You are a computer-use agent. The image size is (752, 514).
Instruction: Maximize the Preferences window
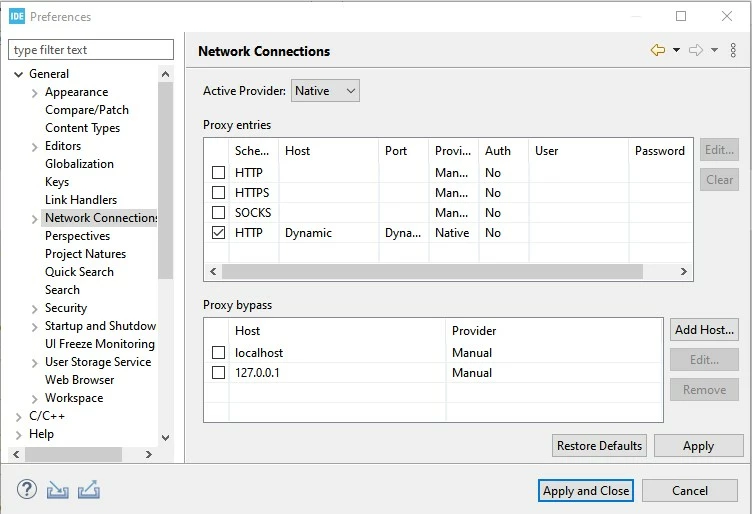tap(681, 16)
